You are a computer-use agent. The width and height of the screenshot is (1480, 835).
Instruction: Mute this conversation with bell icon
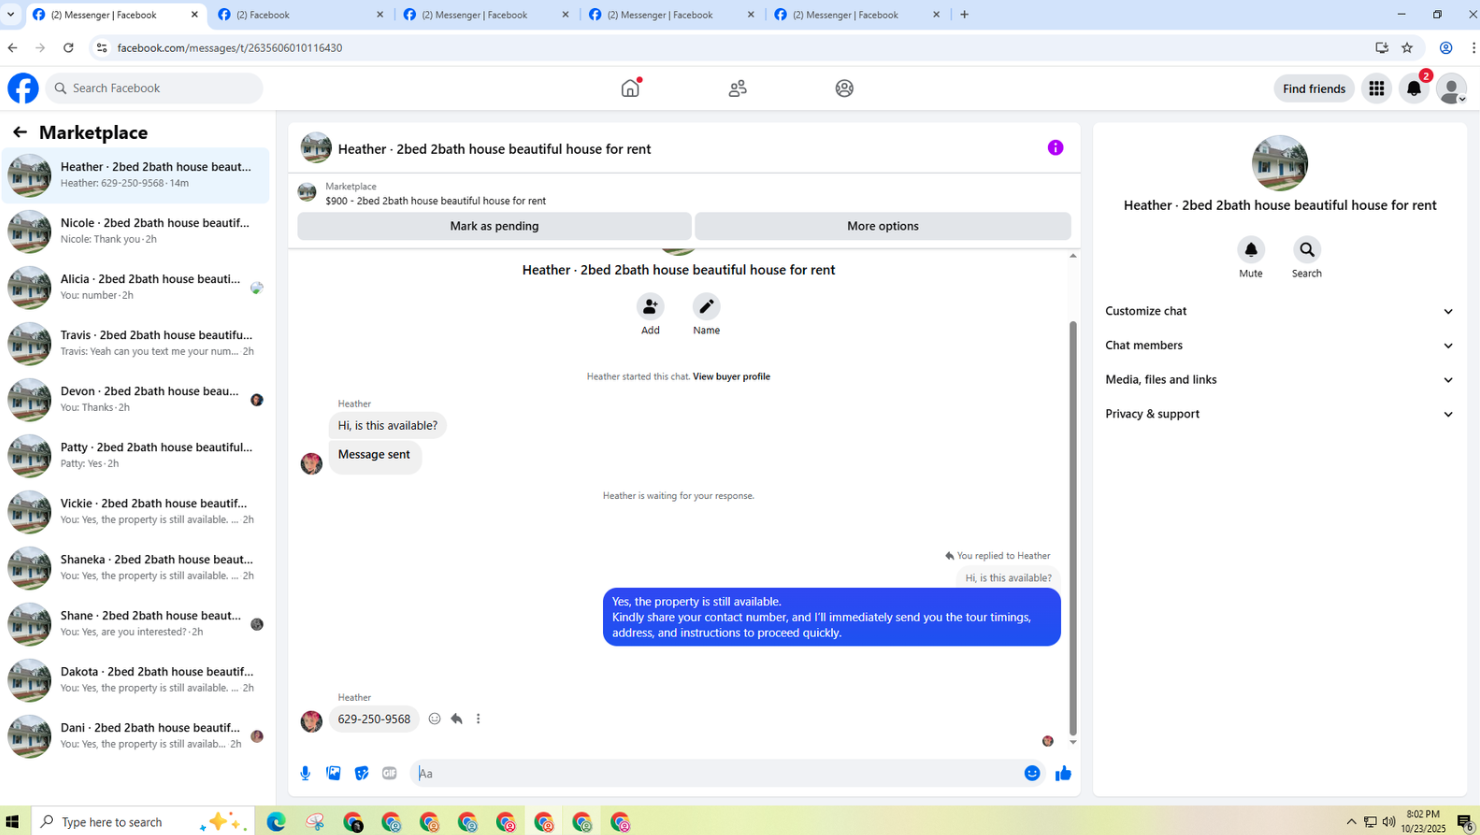pyautogui.click(x=1250, y=249)
